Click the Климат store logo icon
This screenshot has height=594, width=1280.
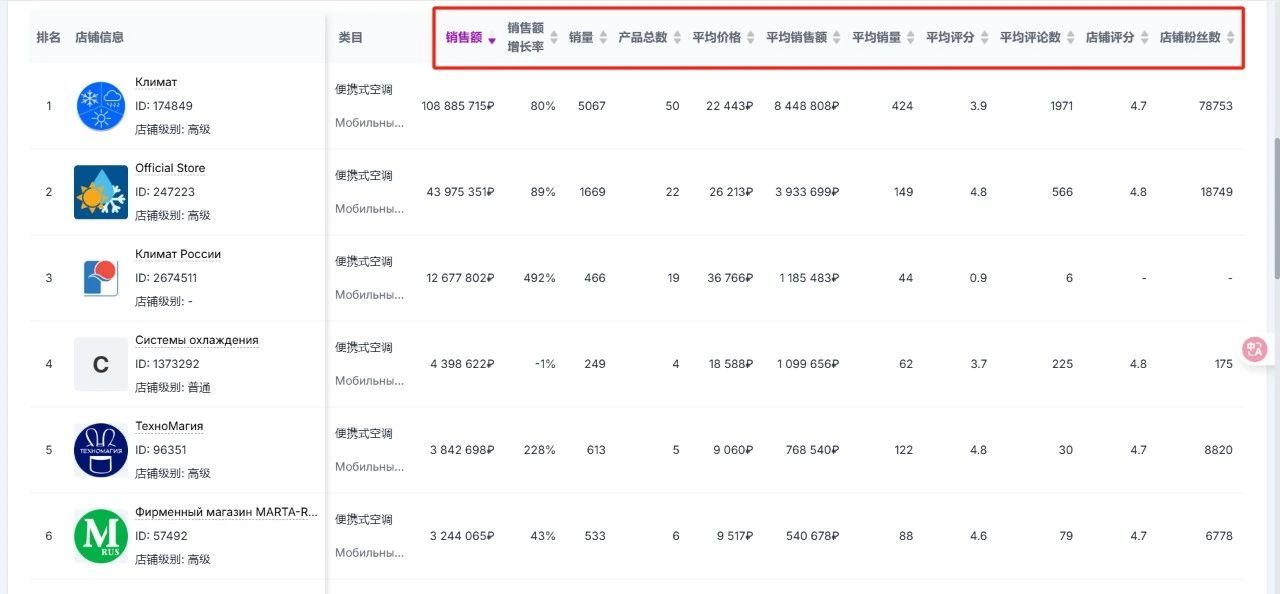click(100, 106)
